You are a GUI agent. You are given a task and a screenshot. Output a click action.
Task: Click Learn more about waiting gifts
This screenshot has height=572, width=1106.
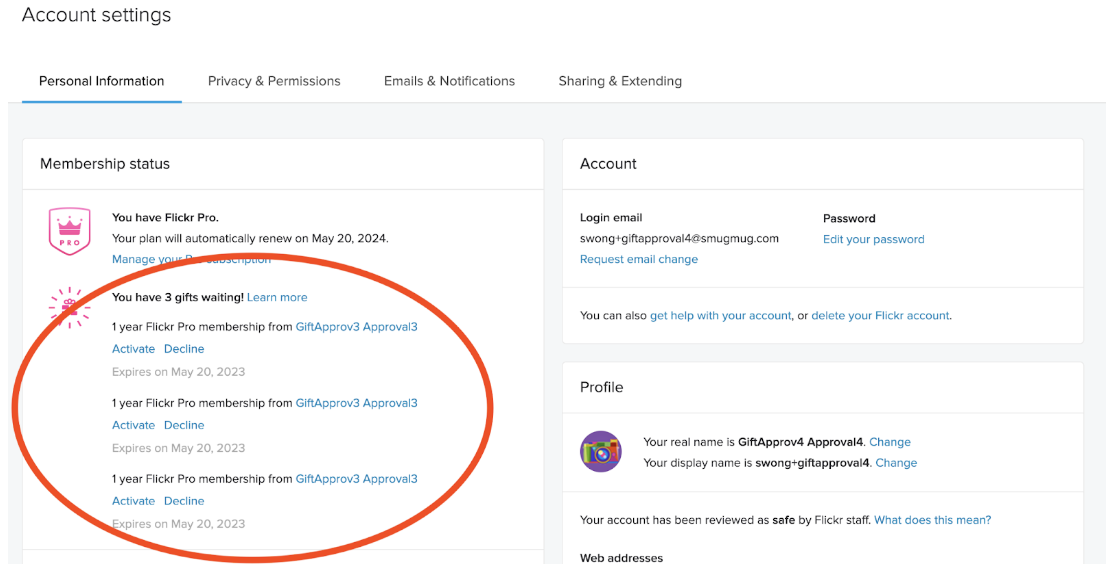(x=277, y=298)
